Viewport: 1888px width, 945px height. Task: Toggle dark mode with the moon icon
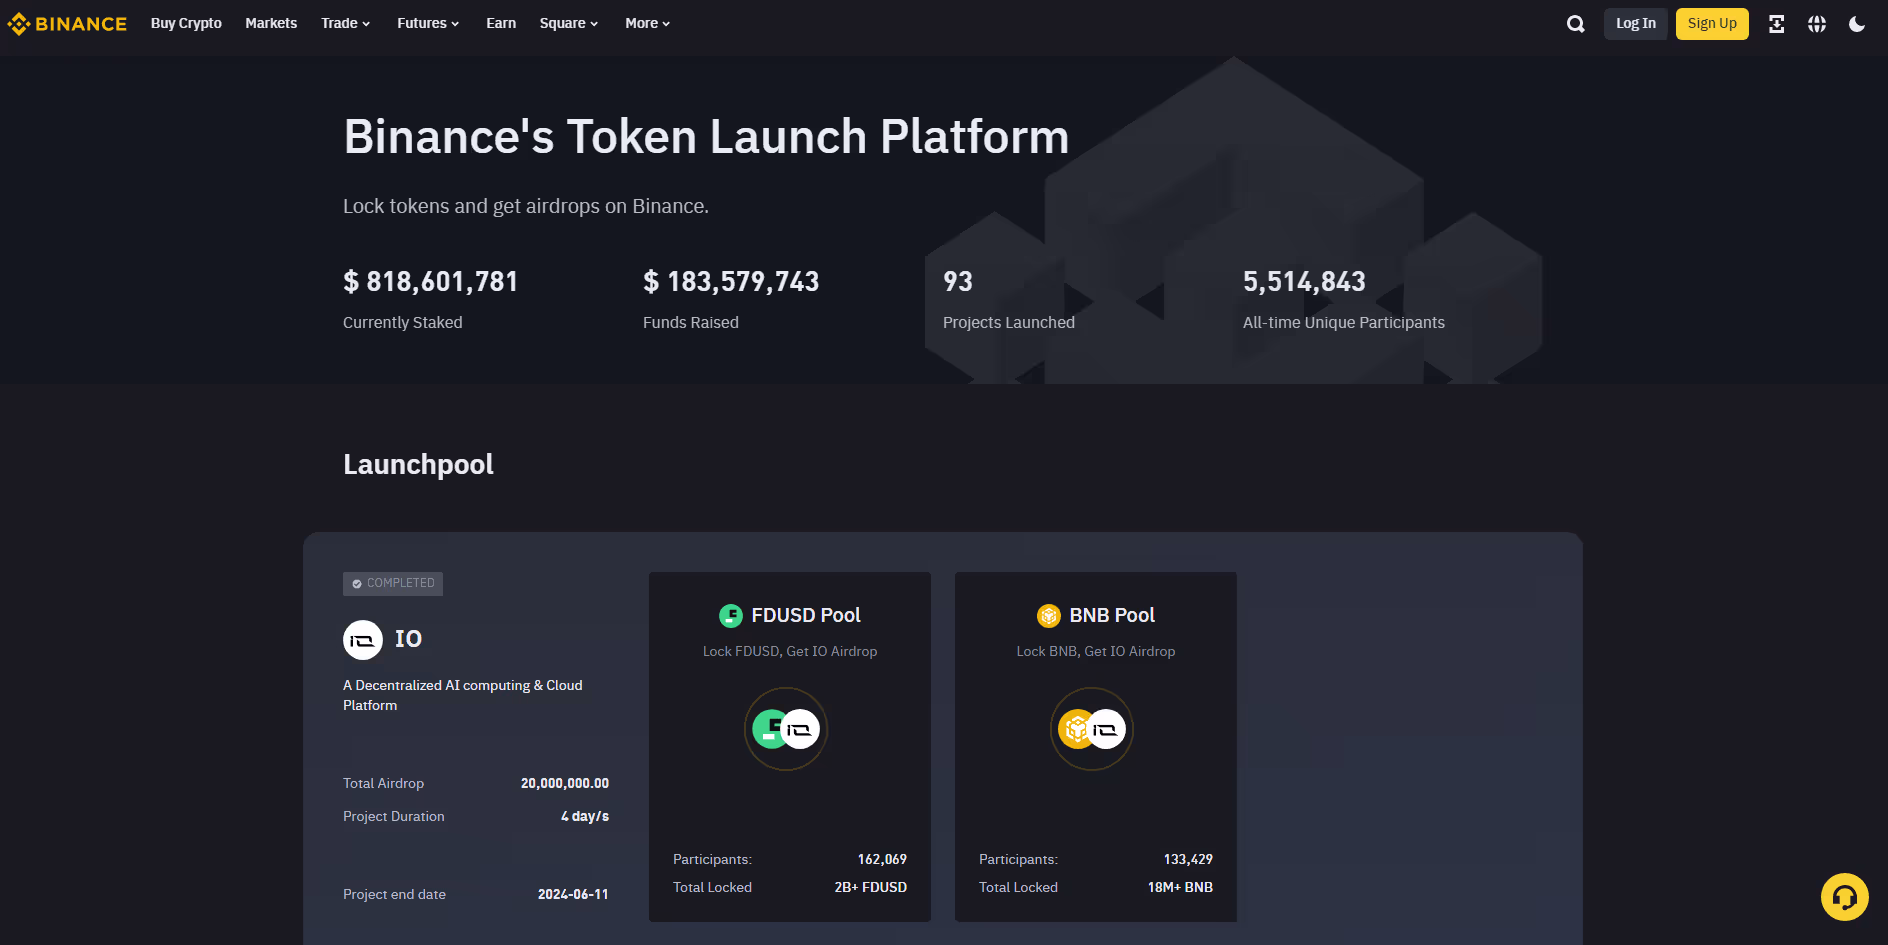click(x=1857, y=24)
